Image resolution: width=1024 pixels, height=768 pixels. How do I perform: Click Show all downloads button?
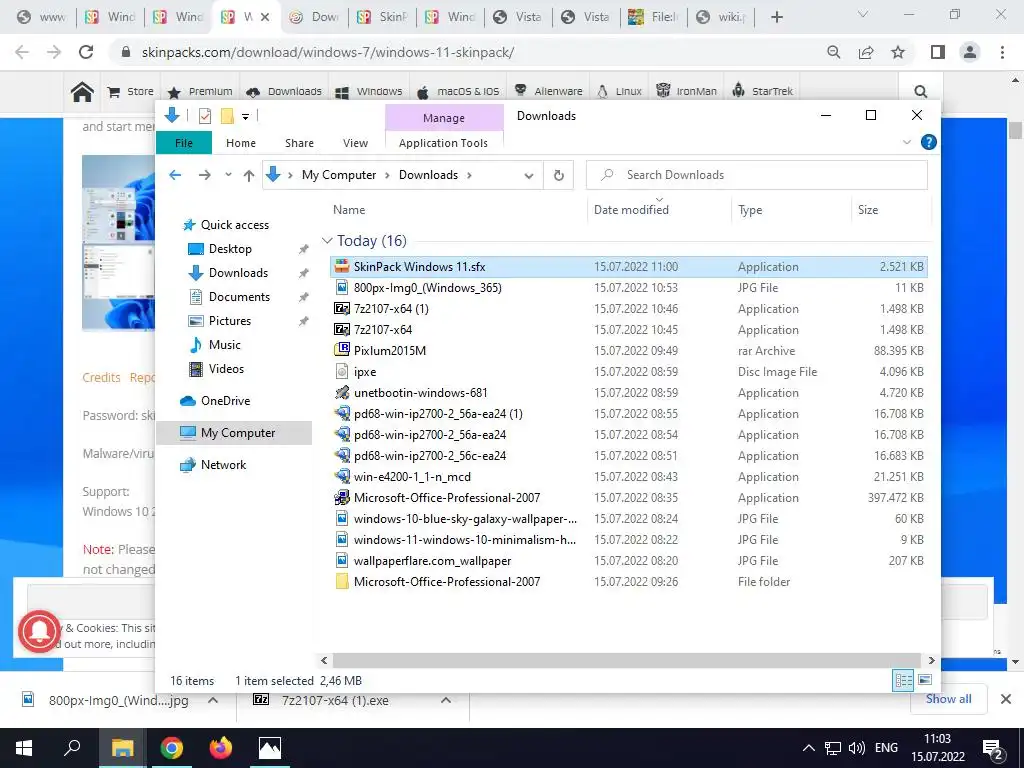coord(948,699)
